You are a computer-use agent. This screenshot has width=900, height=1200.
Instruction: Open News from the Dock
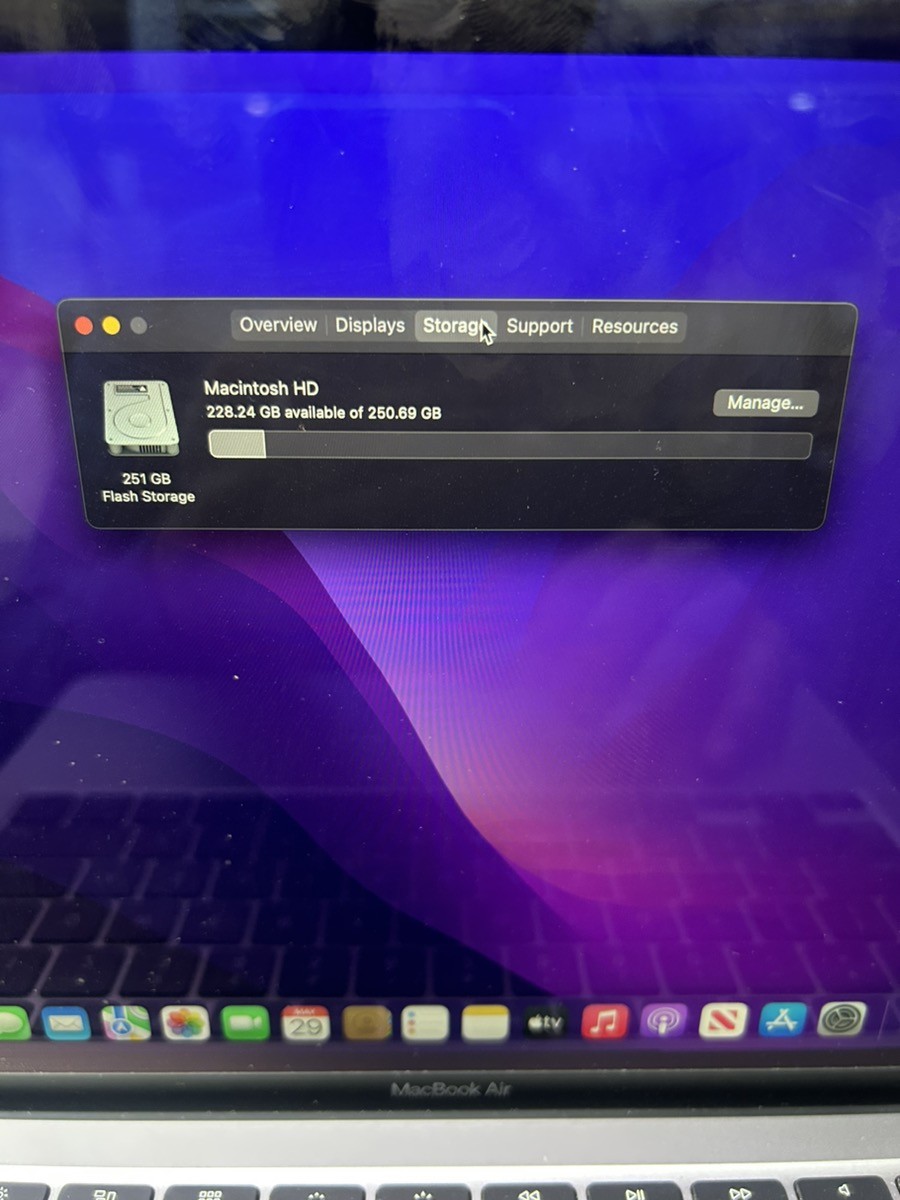(x=724, y=1021)
